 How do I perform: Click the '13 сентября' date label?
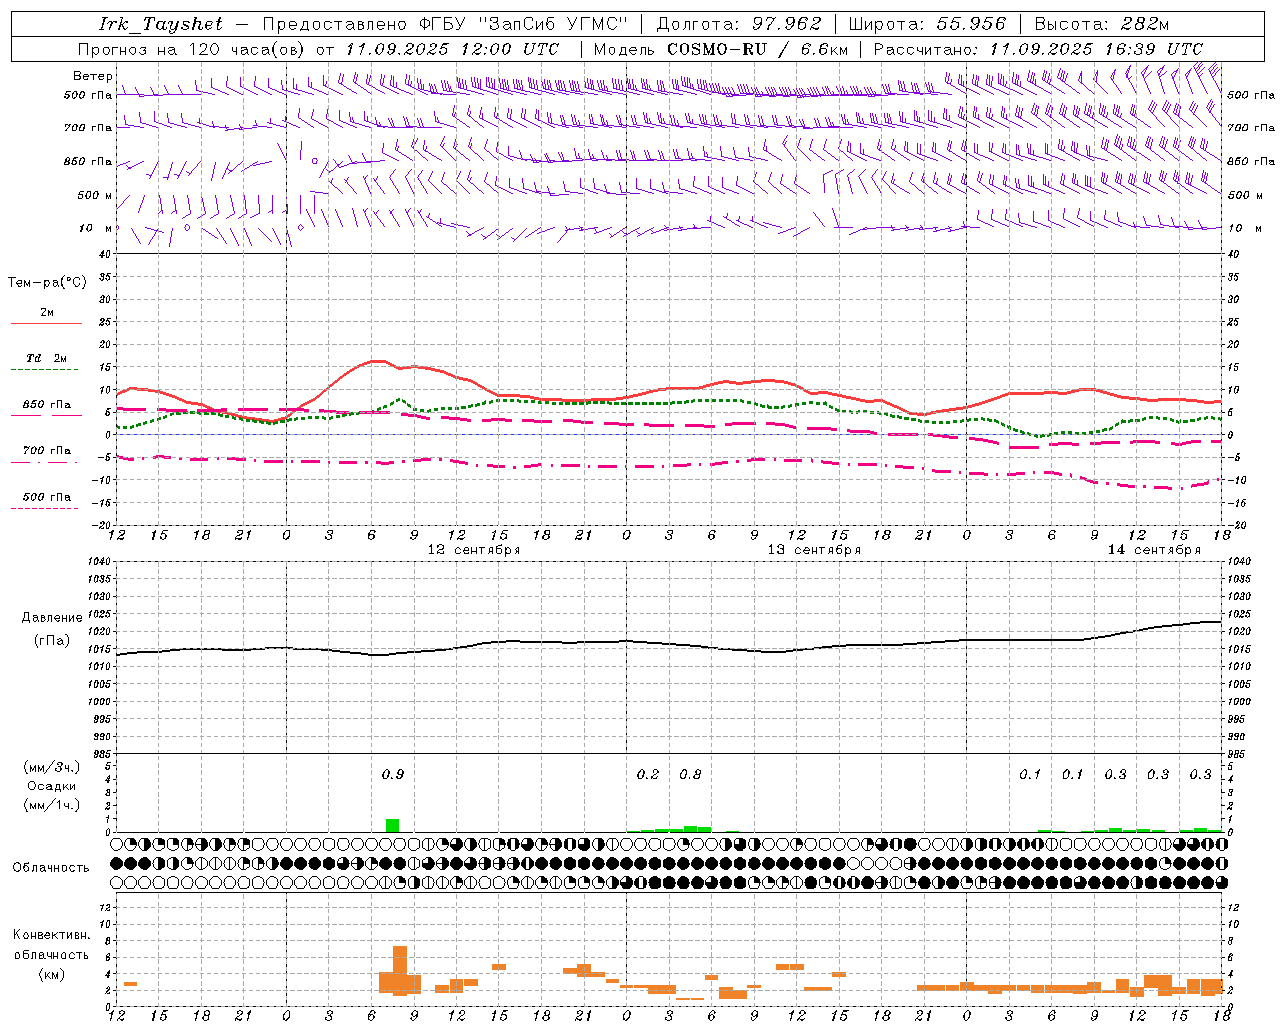coord(814,550)
